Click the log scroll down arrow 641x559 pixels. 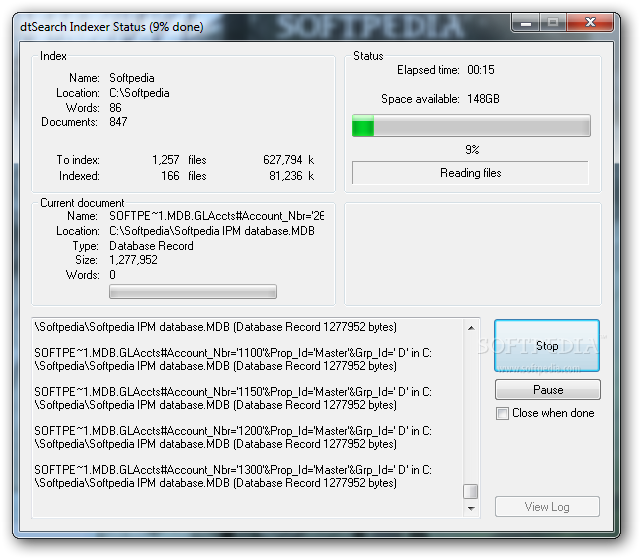tap(471, 509)
